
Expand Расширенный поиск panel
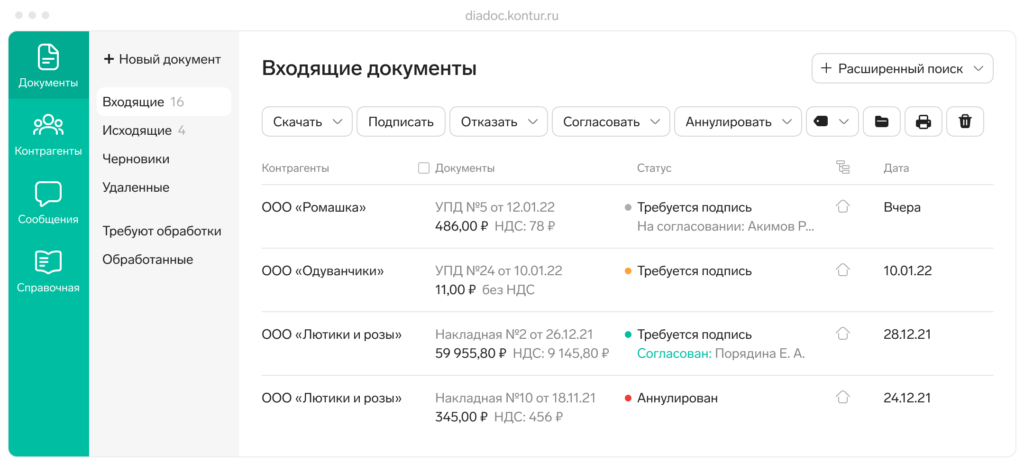click(x=902, y=69)
